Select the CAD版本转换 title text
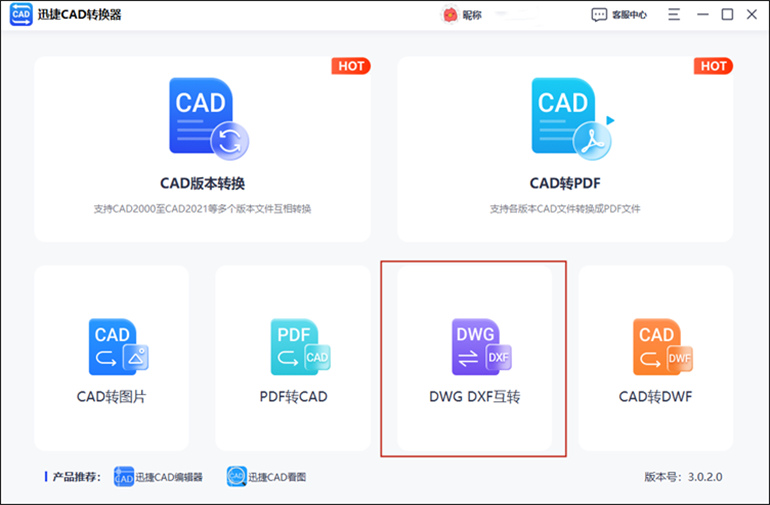This screenshot has width=770, height=505. point(202,183)
